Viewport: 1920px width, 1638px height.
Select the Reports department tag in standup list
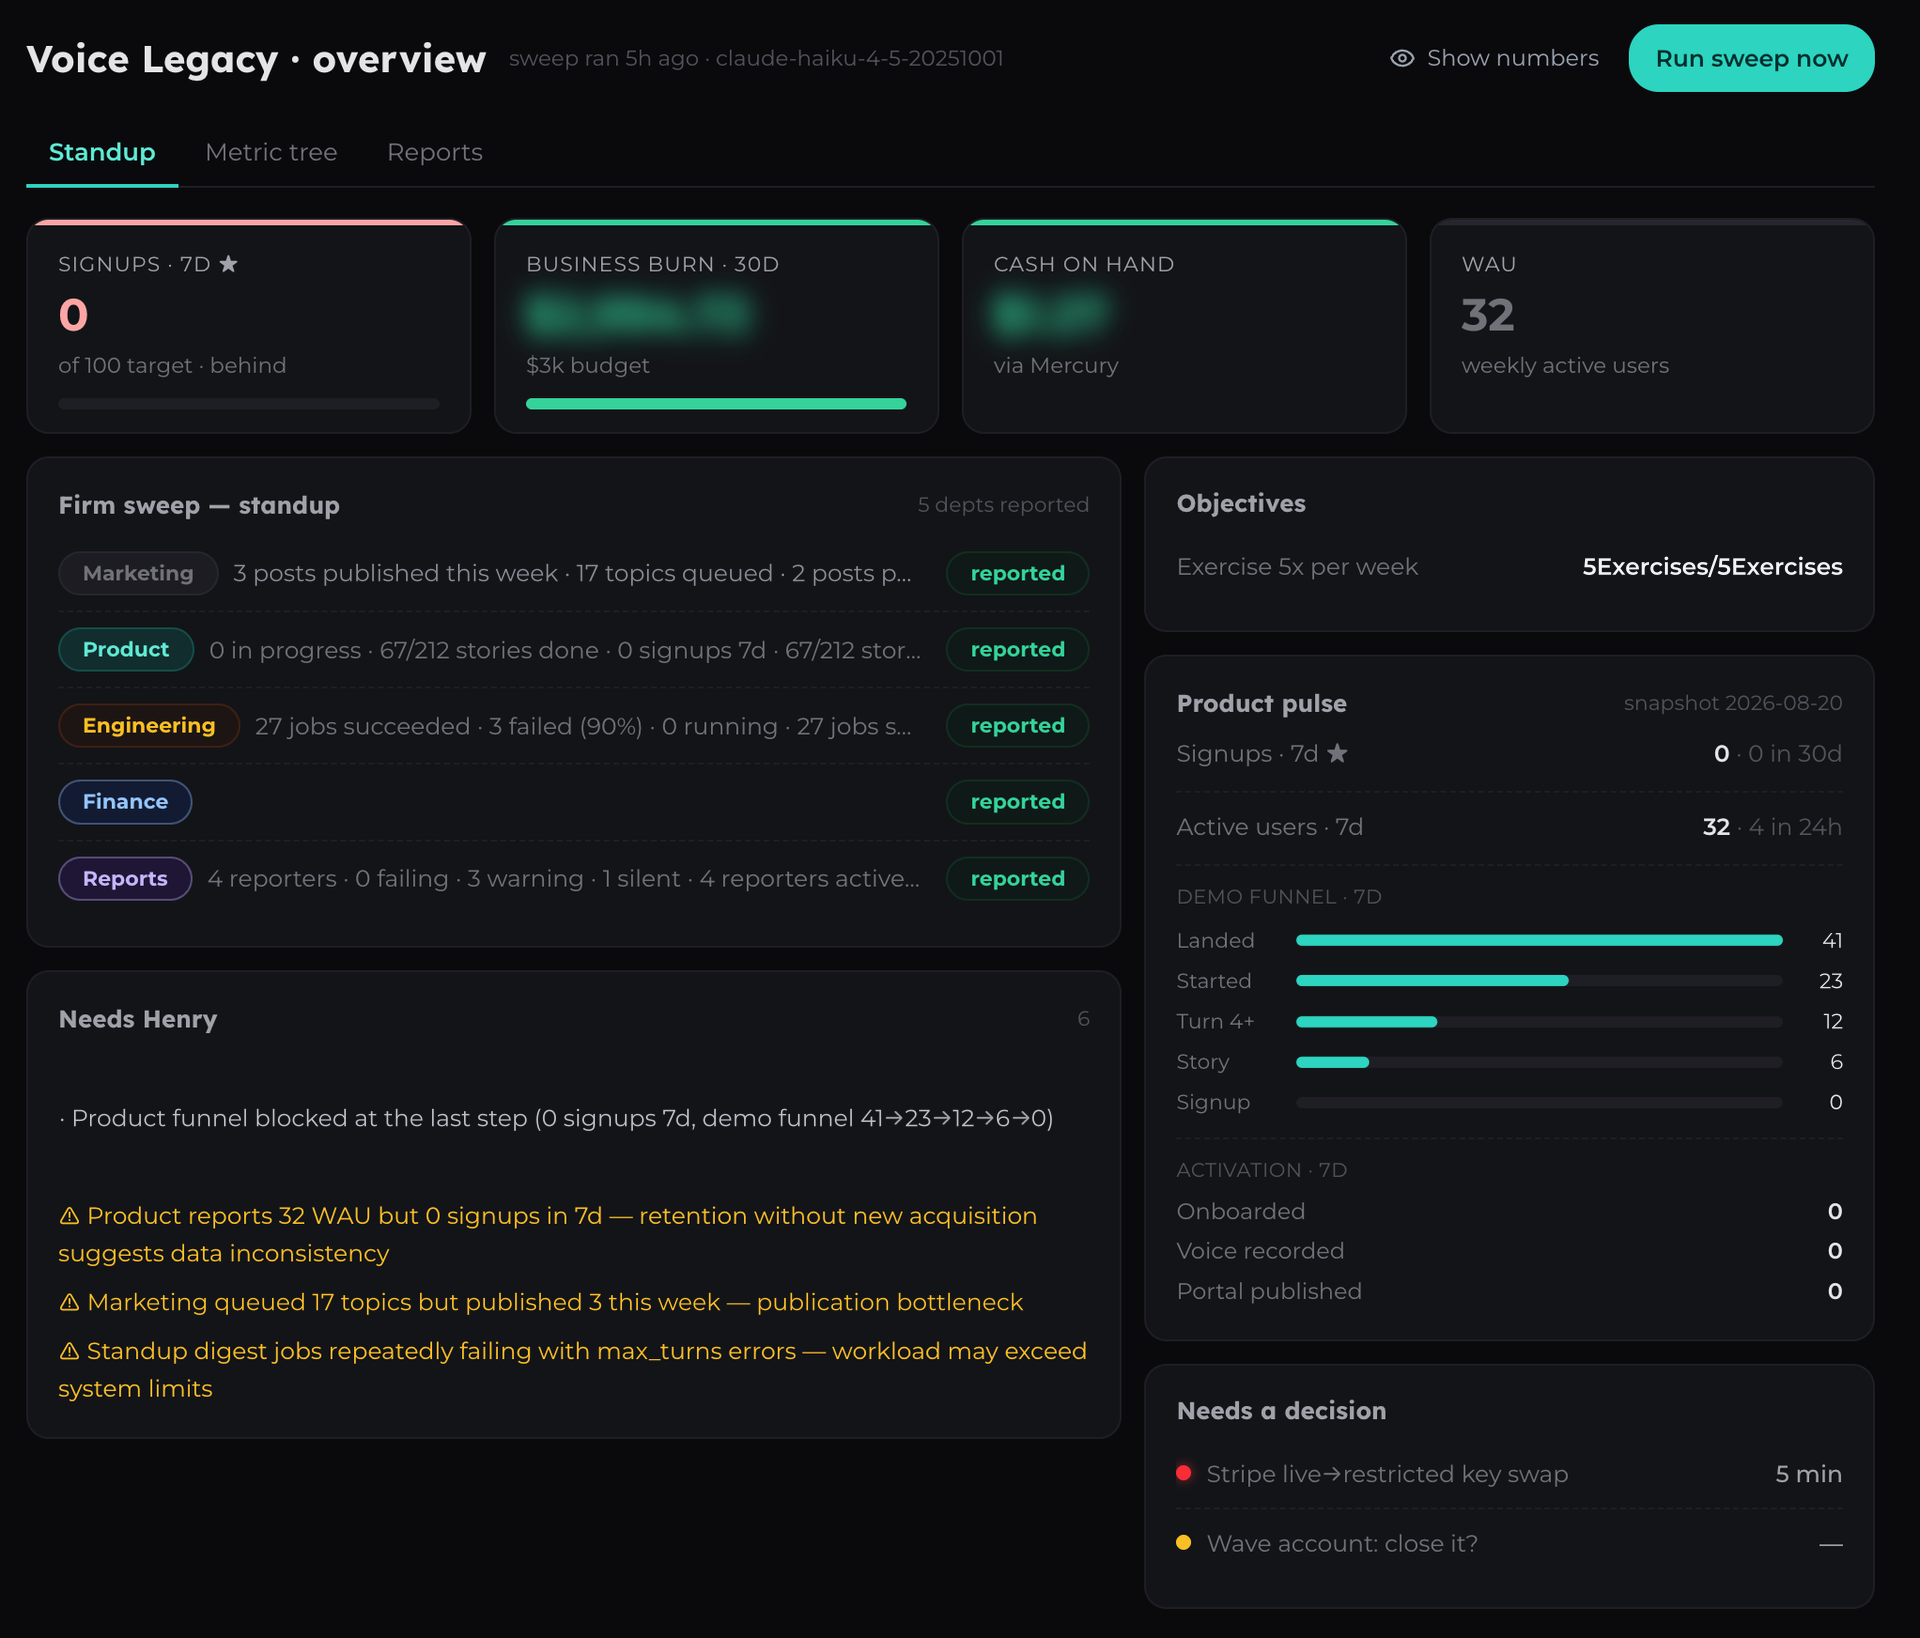pos(125,878)
